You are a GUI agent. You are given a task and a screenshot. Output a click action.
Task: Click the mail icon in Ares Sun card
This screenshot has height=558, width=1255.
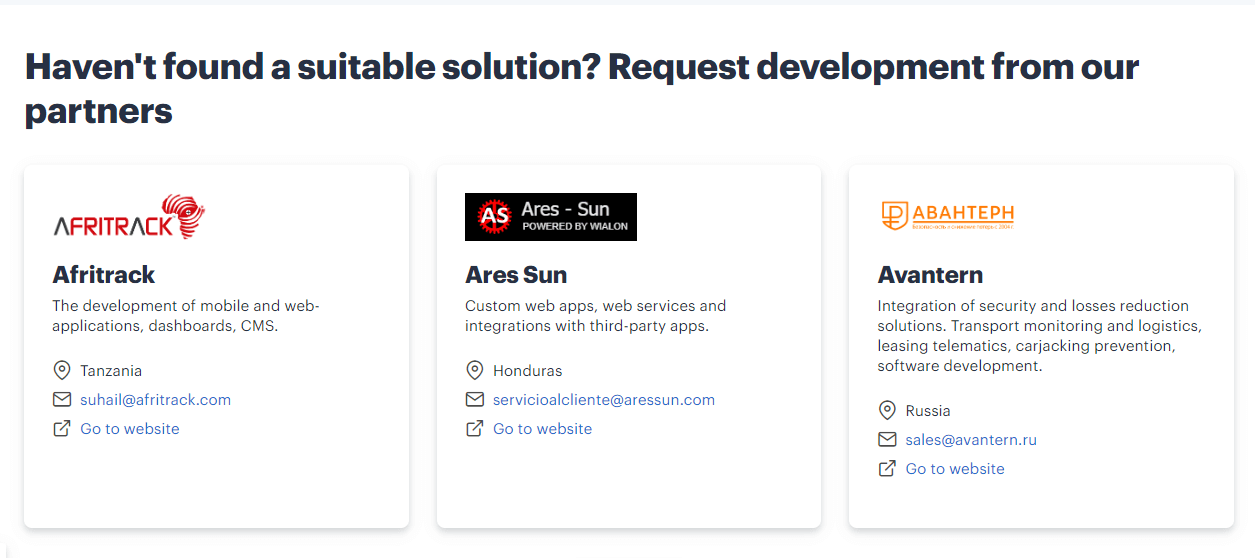click(475, 400)
